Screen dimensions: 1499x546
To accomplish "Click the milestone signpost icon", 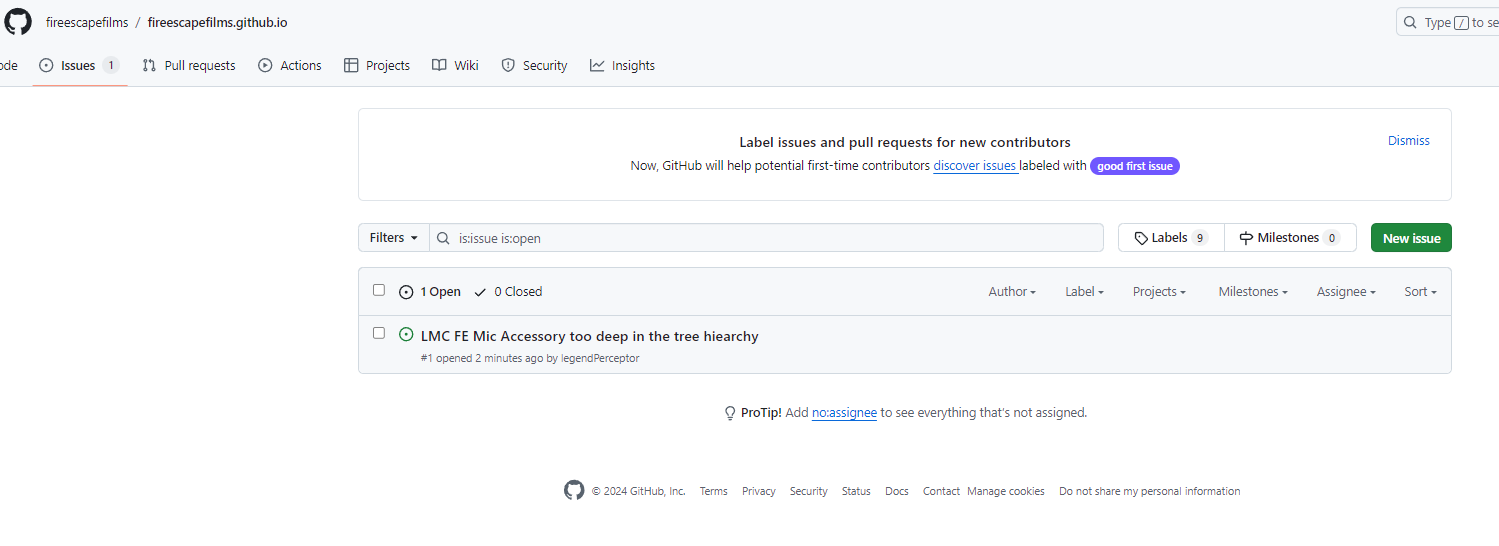I will [1246, 238].
